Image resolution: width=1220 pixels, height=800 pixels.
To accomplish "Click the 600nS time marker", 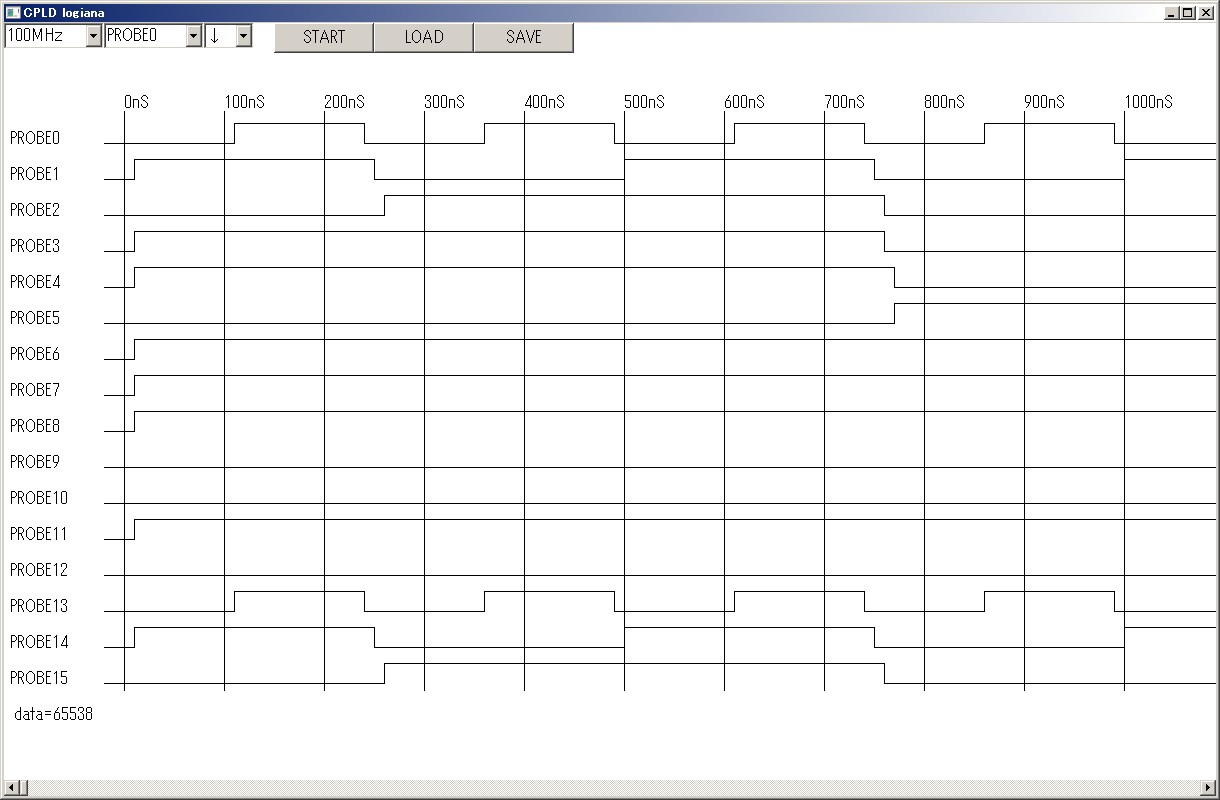I will click(x=745, y=102).
